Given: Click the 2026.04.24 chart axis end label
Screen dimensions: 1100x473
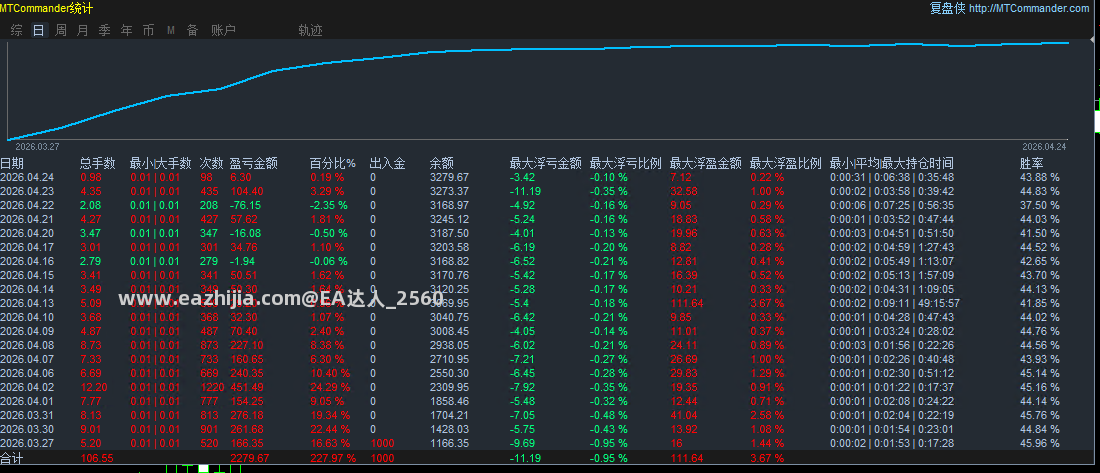Looking at the screenshot, I should pyautogui.click(x=1044, y=147).
